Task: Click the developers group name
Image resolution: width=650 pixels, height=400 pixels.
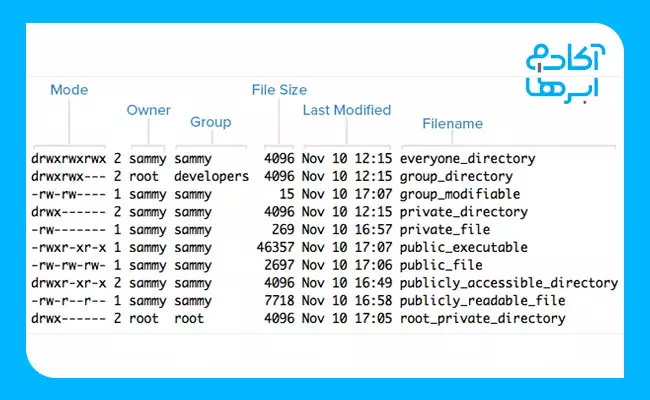Action: pos(211,176)
